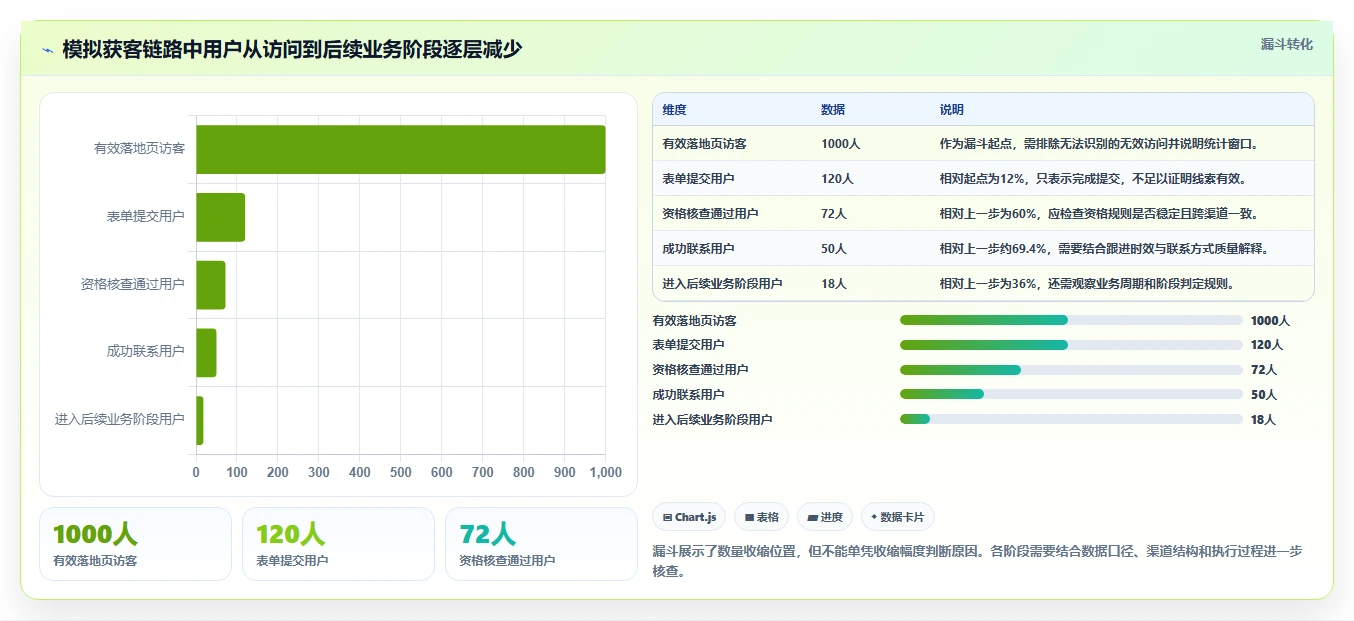Viewport: 1354px width, 621px height.
Task: Click the 成功联系用户 bar in chart
Action: 206,352
